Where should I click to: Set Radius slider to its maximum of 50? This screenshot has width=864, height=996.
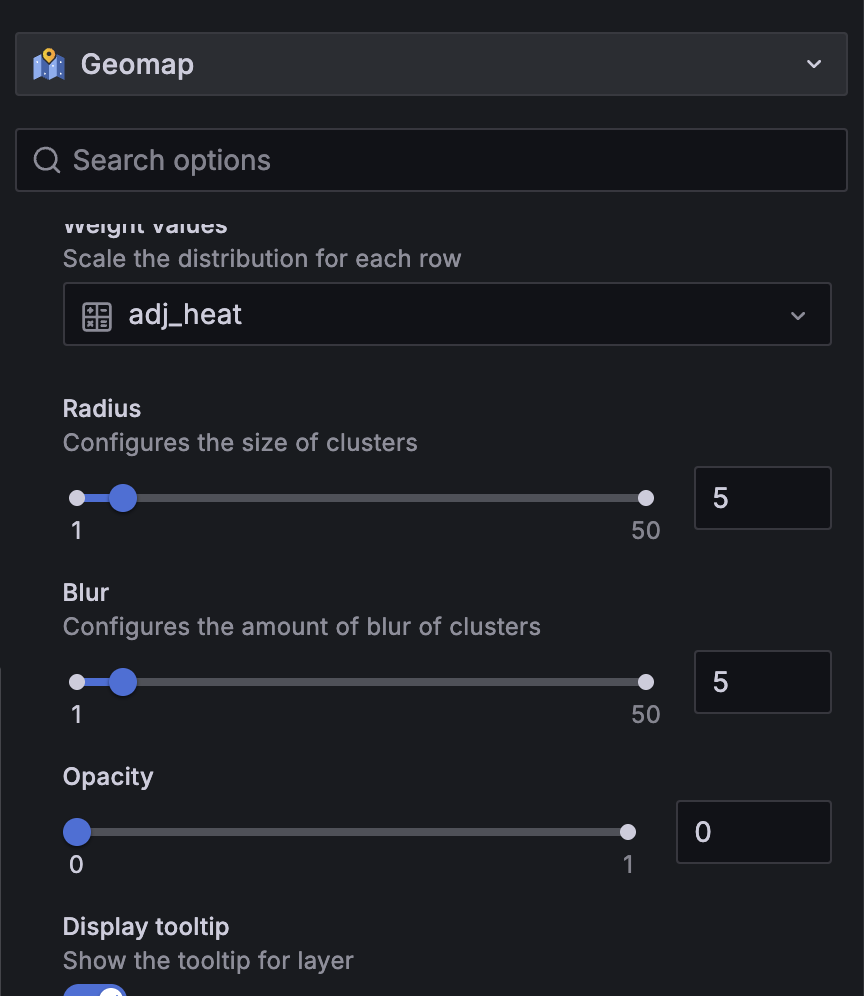[645, 498]
